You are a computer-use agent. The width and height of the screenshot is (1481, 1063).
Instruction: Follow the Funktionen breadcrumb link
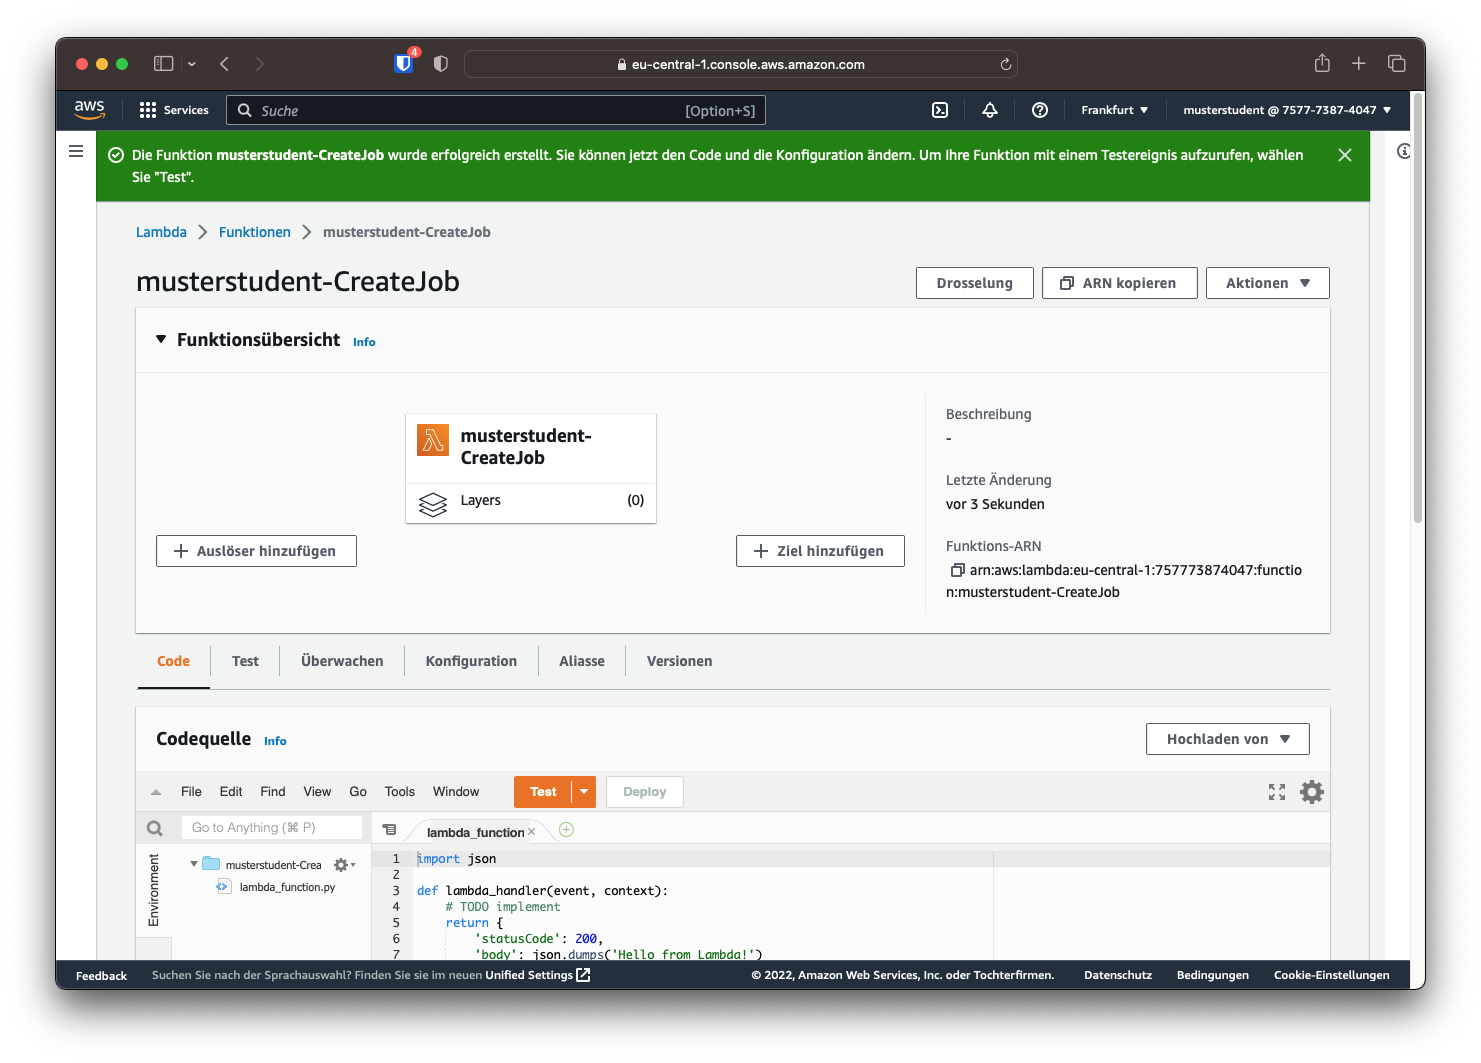[x=255, y=232]
